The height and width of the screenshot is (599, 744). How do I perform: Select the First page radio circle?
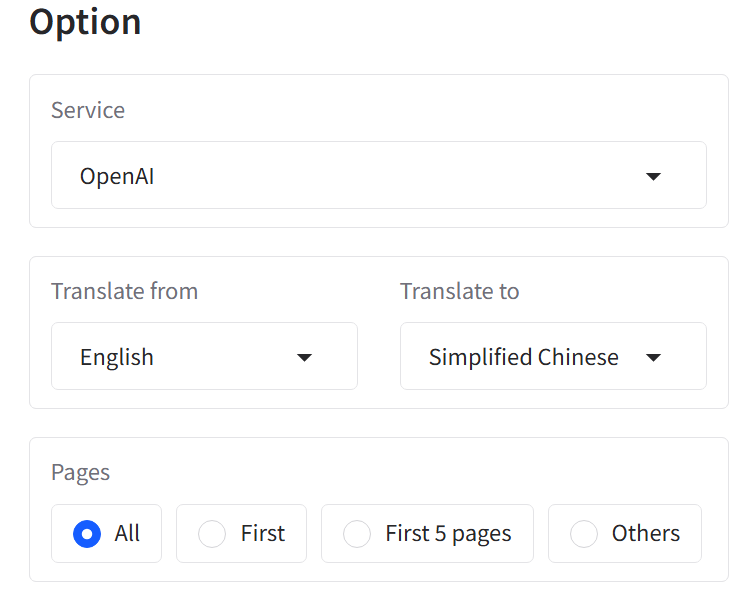[x=212, y=534]
